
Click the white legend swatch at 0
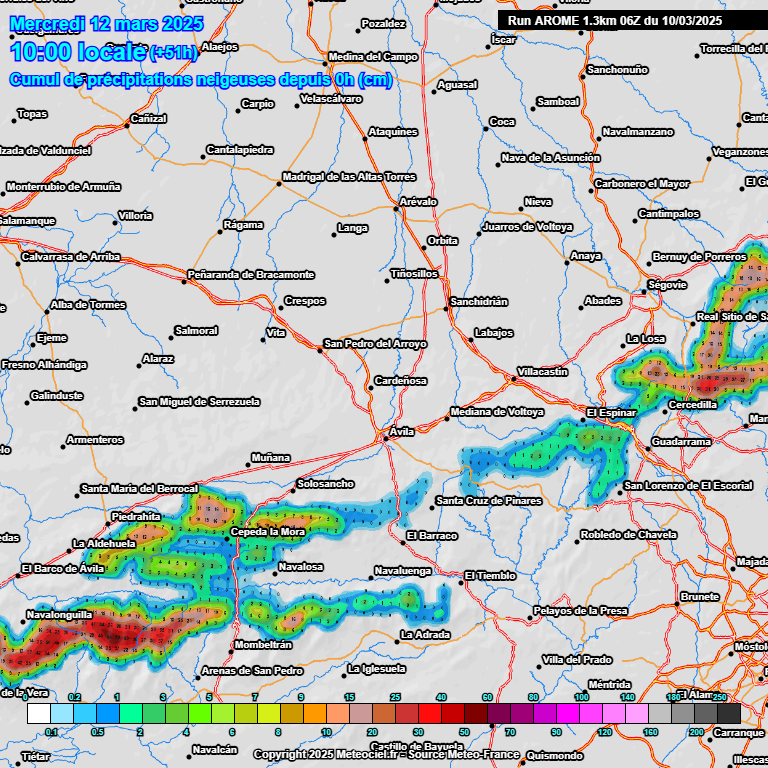click(x=39, y=714)
